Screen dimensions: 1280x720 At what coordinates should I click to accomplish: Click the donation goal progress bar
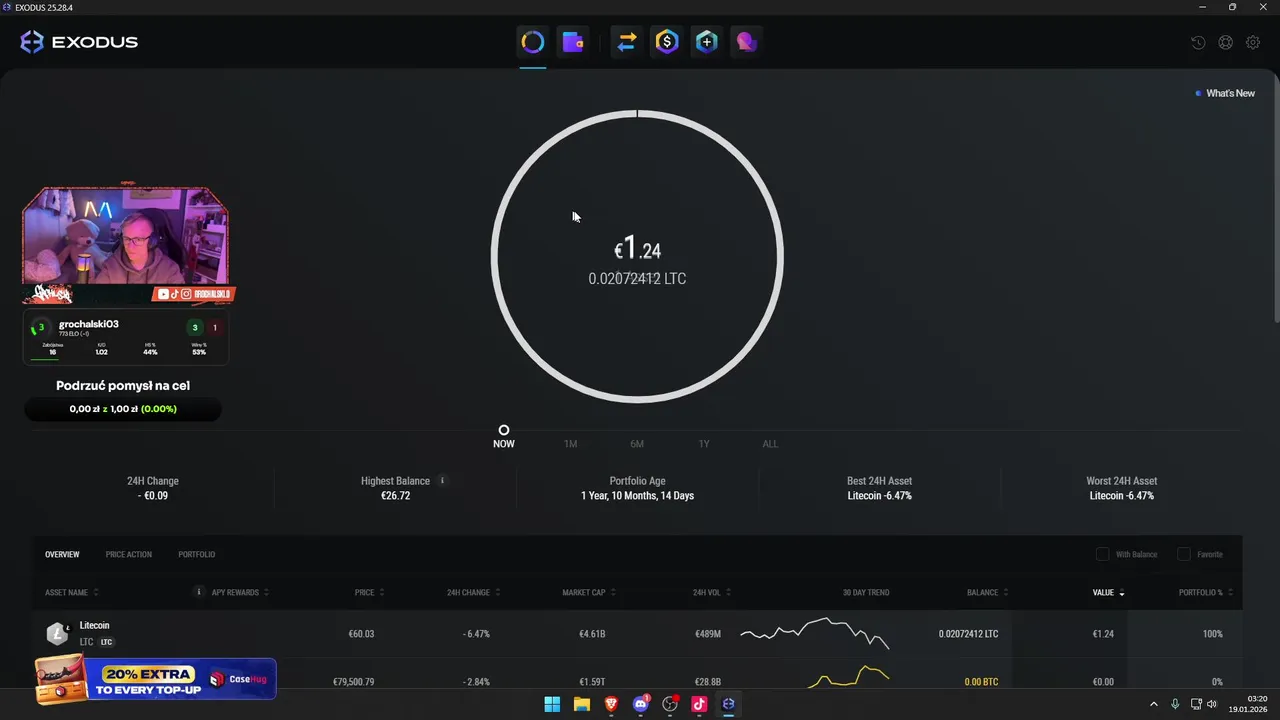tap(122, 409)
